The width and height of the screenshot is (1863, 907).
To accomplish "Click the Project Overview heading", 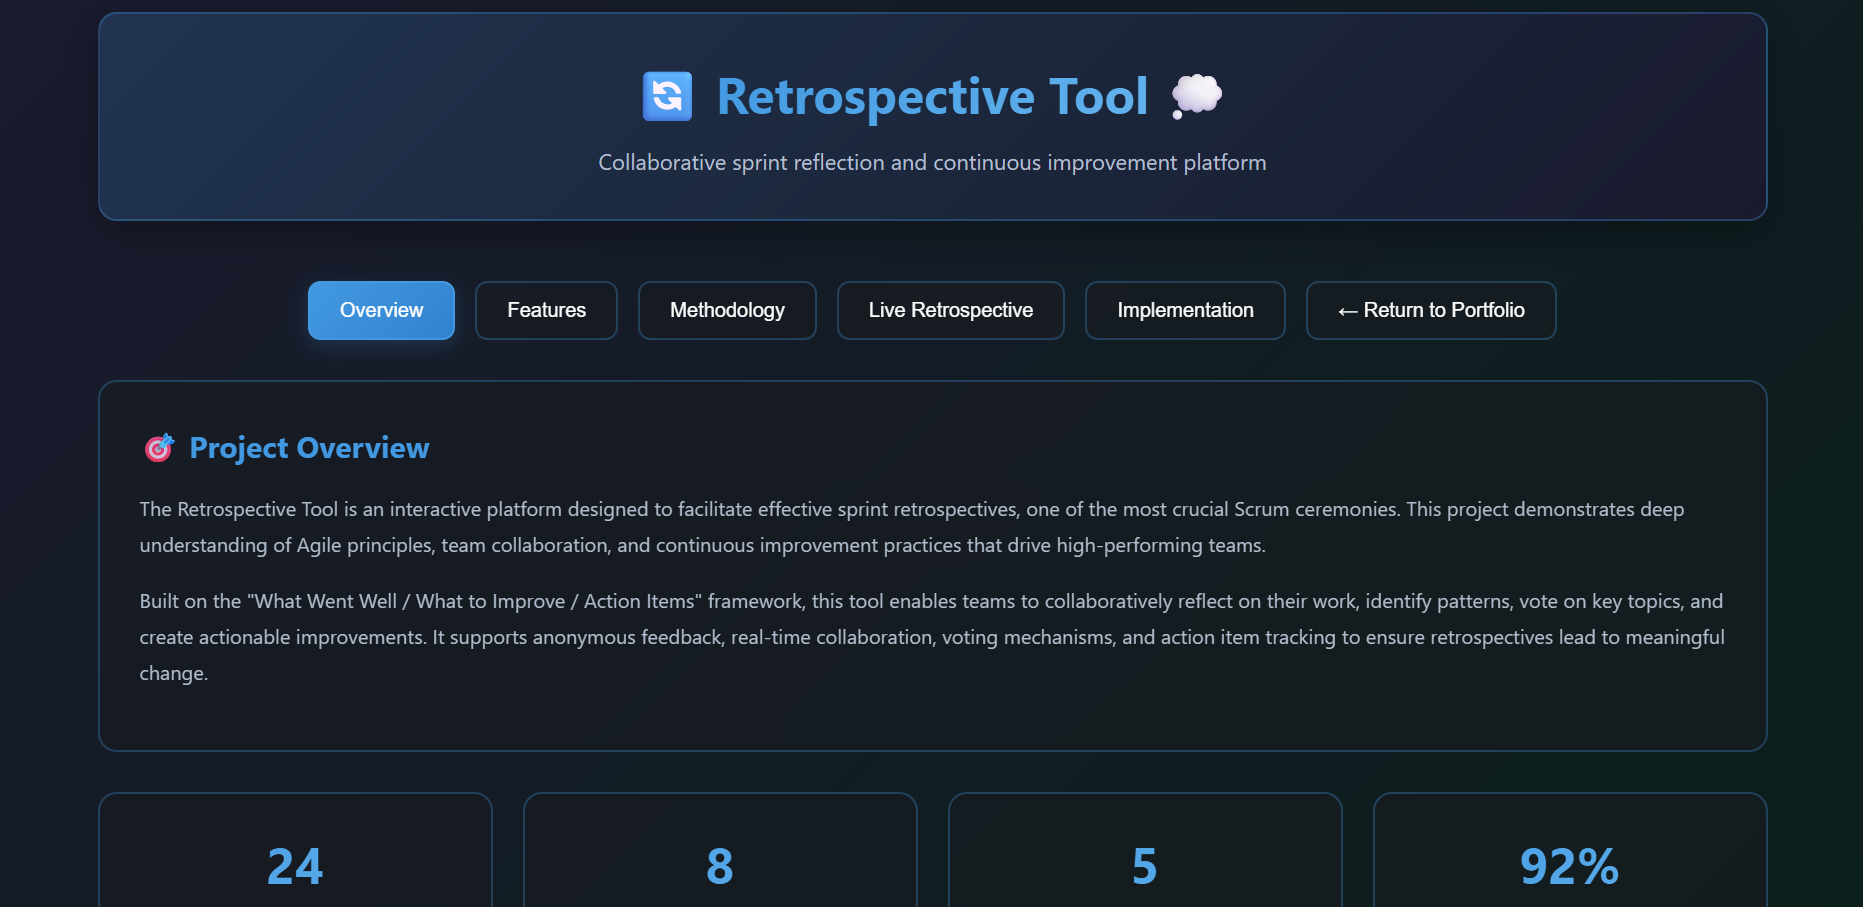I will coord(308,448).
